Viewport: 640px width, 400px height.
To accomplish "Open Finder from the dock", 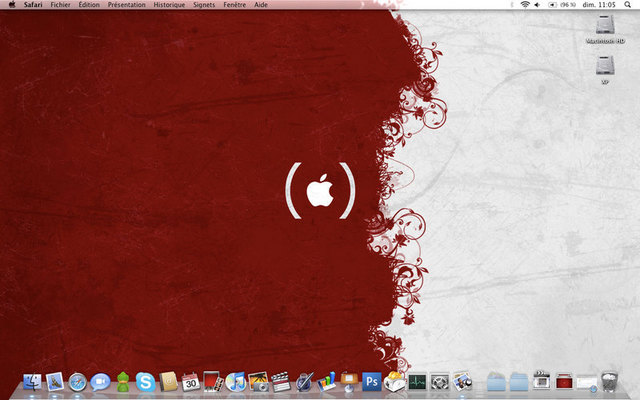I will pyautogui.click(x=32, y=382).
